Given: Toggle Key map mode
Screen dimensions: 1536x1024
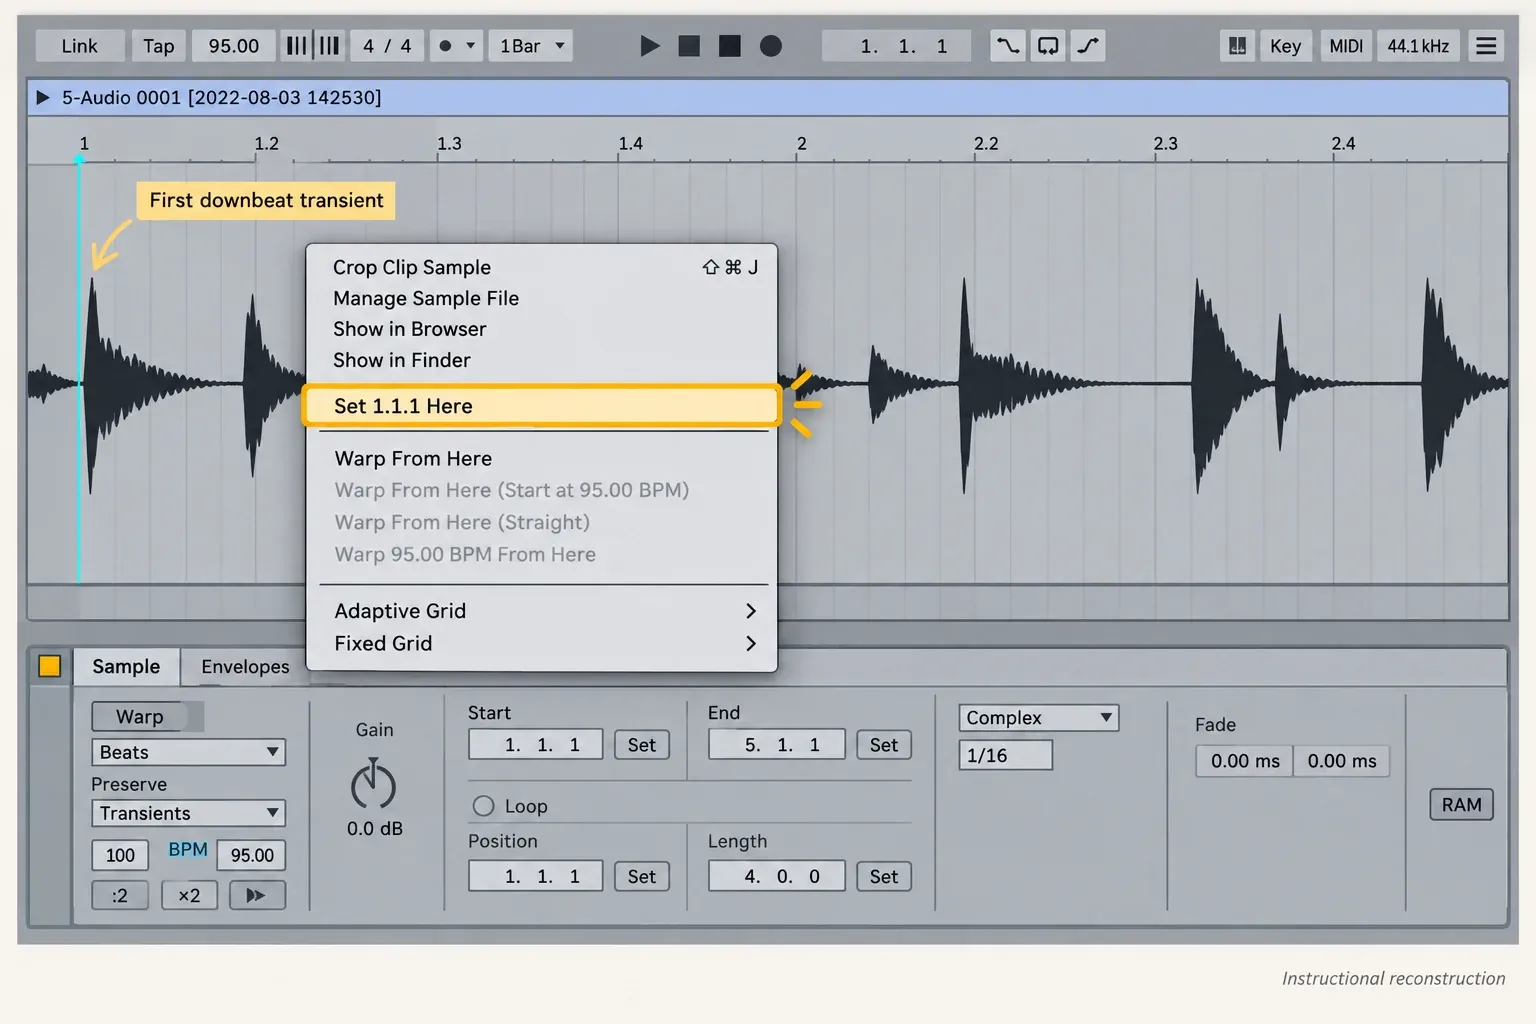Looking at the screenshot, I should (x=1285, y=46).
